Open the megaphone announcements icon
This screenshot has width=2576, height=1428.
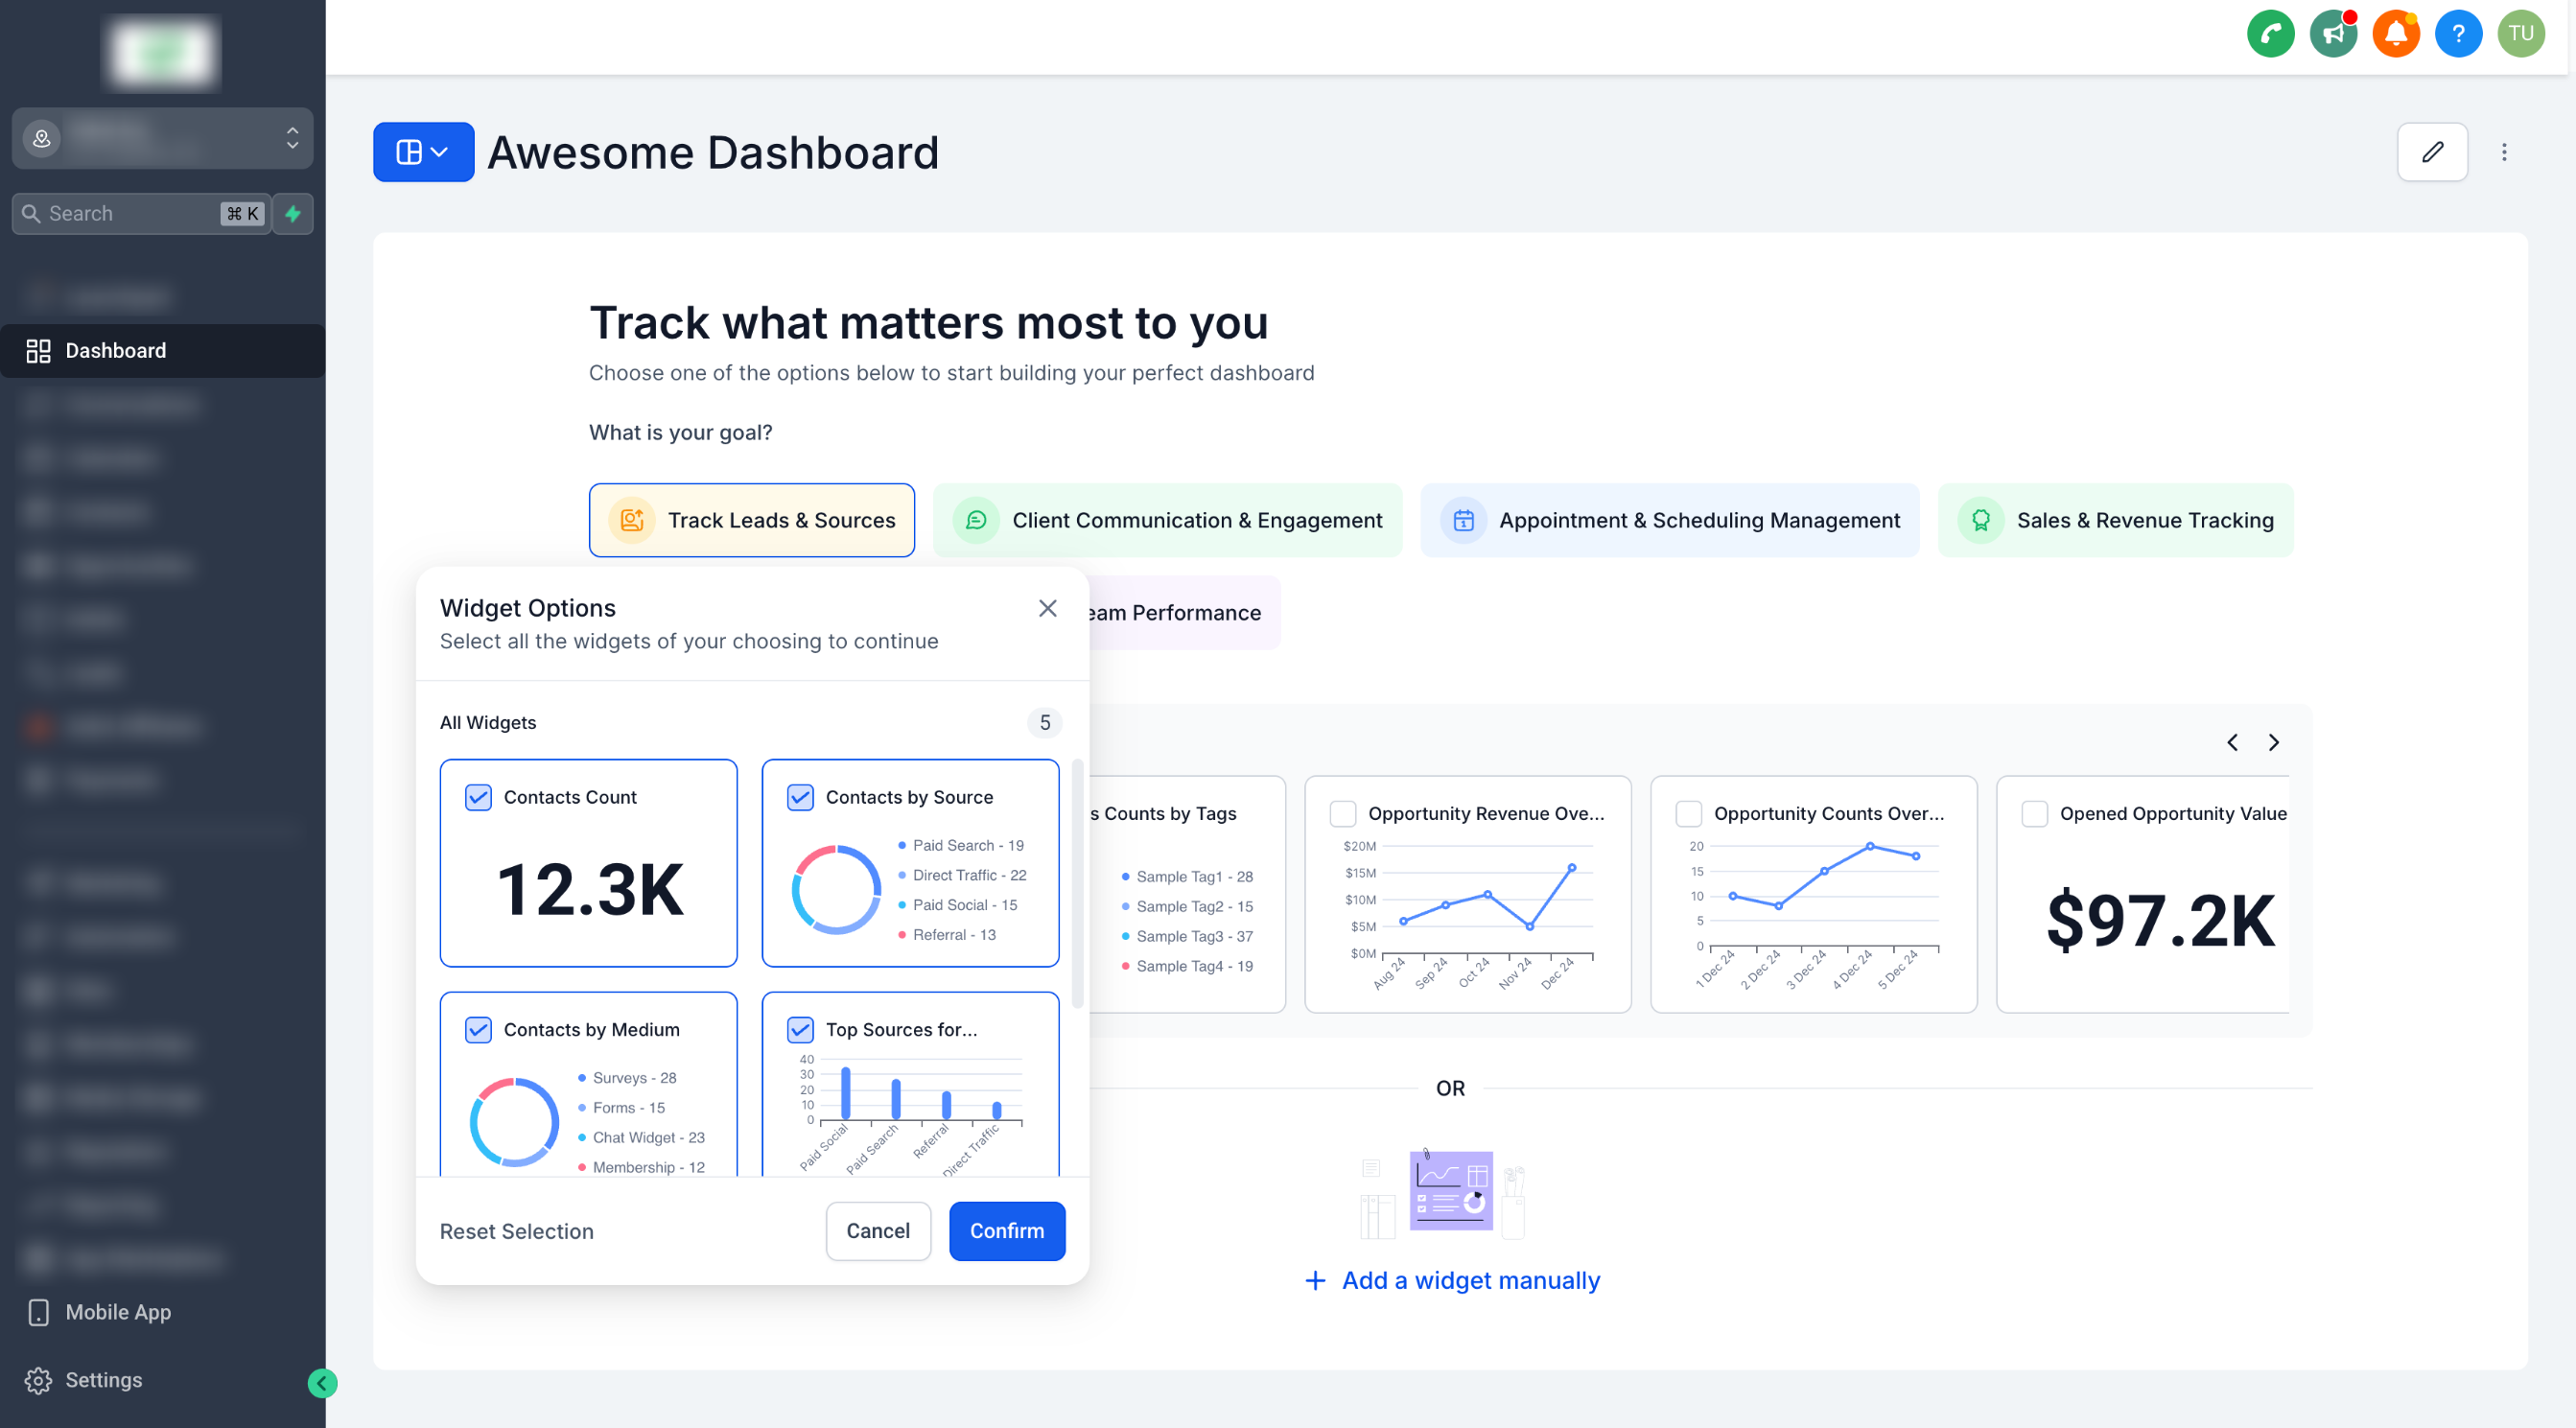click(x=2333, y=34)
